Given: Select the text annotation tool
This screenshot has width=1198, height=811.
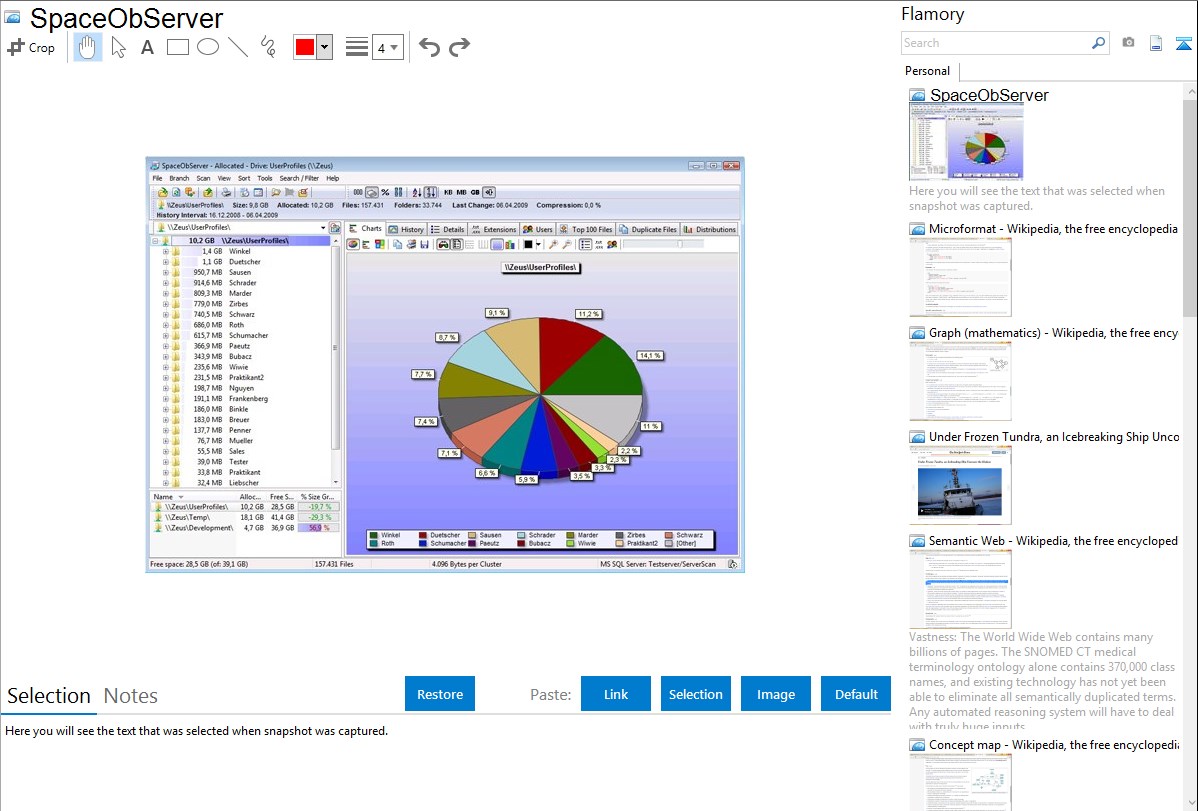Looking at the screenshot, I should coord(147,47).
